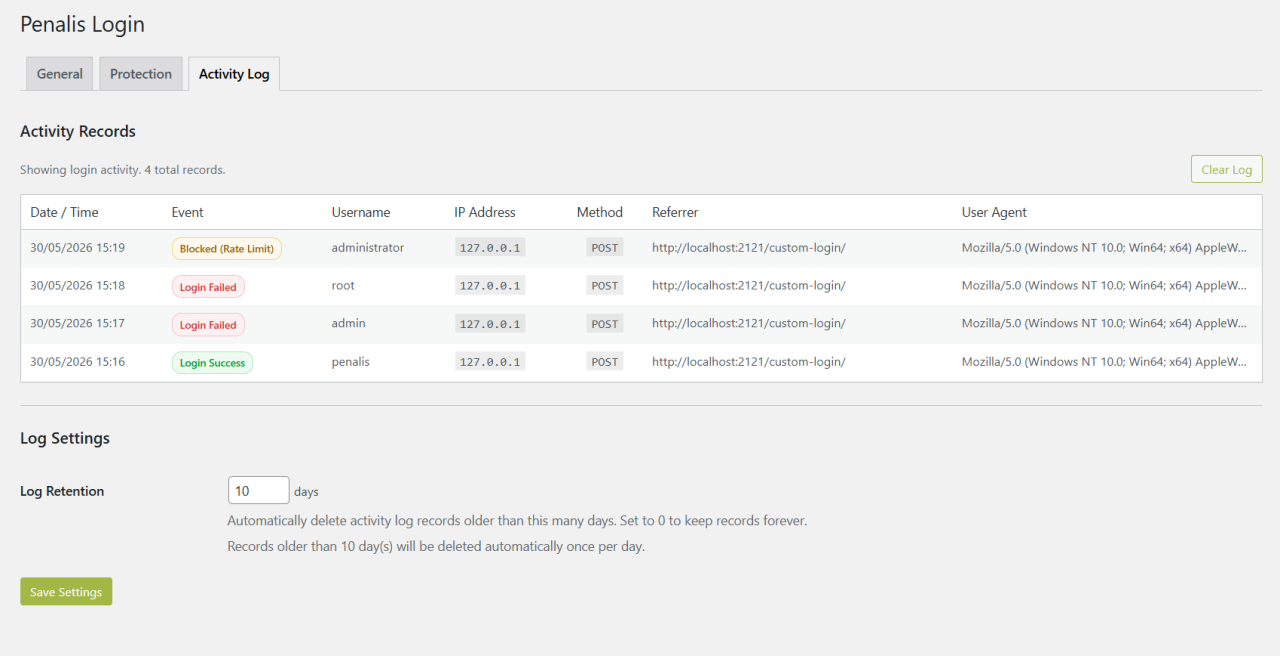Click the referrer URL in administrator row
The height and width of the screenshot is (656, 1280).
point(749,247)
